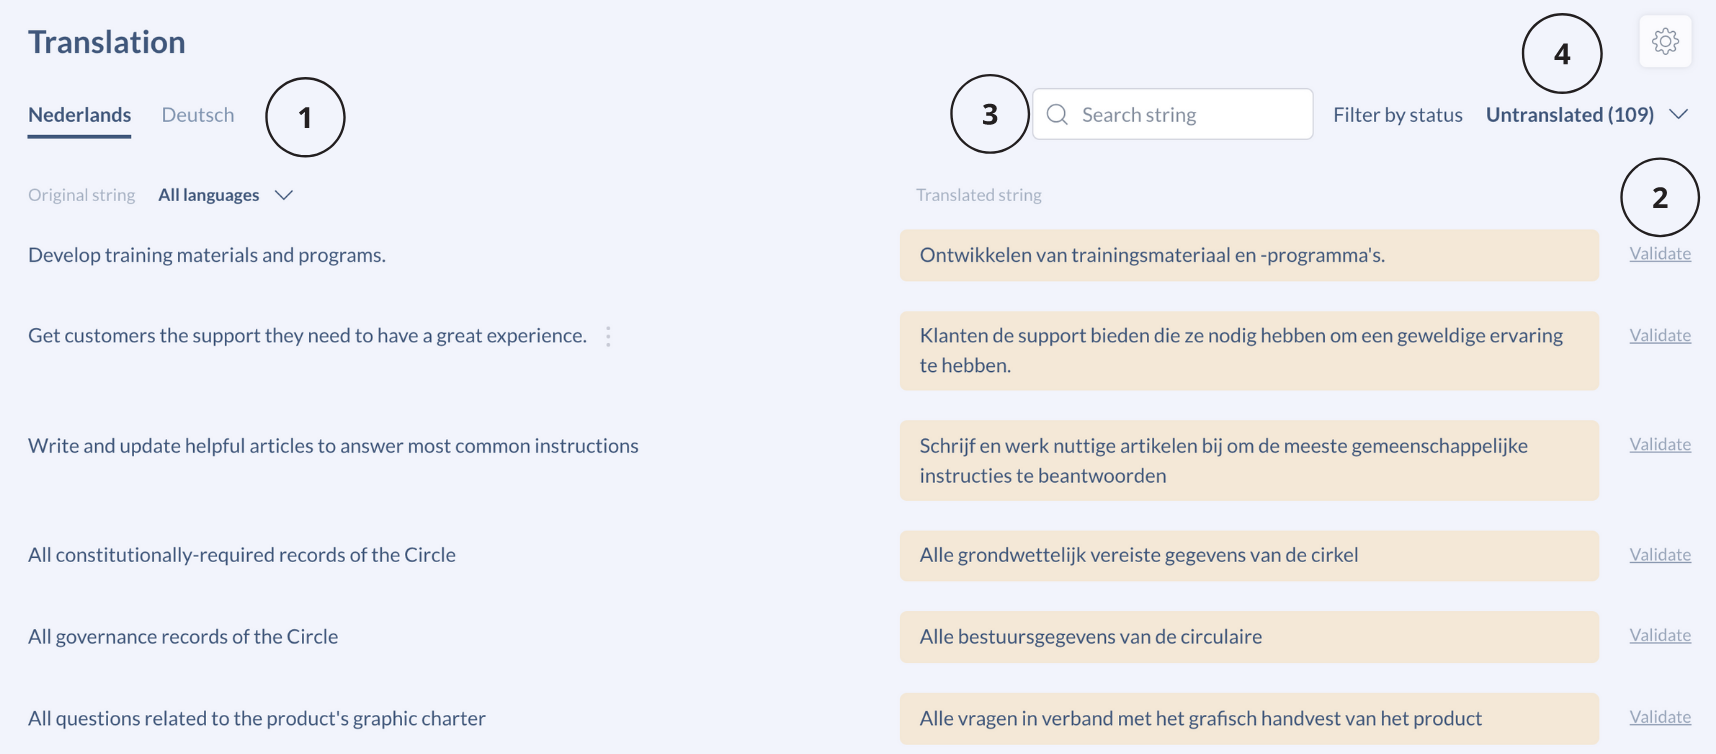Edit translated string 'Alle bestuursgegevens van de circulaire'
This screenshot has width=1716, height=754.
point(1248,637)
